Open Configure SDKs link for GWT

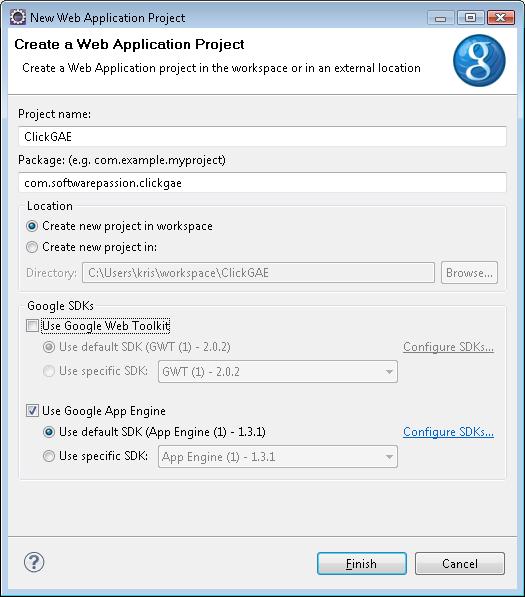coord(448,347)
